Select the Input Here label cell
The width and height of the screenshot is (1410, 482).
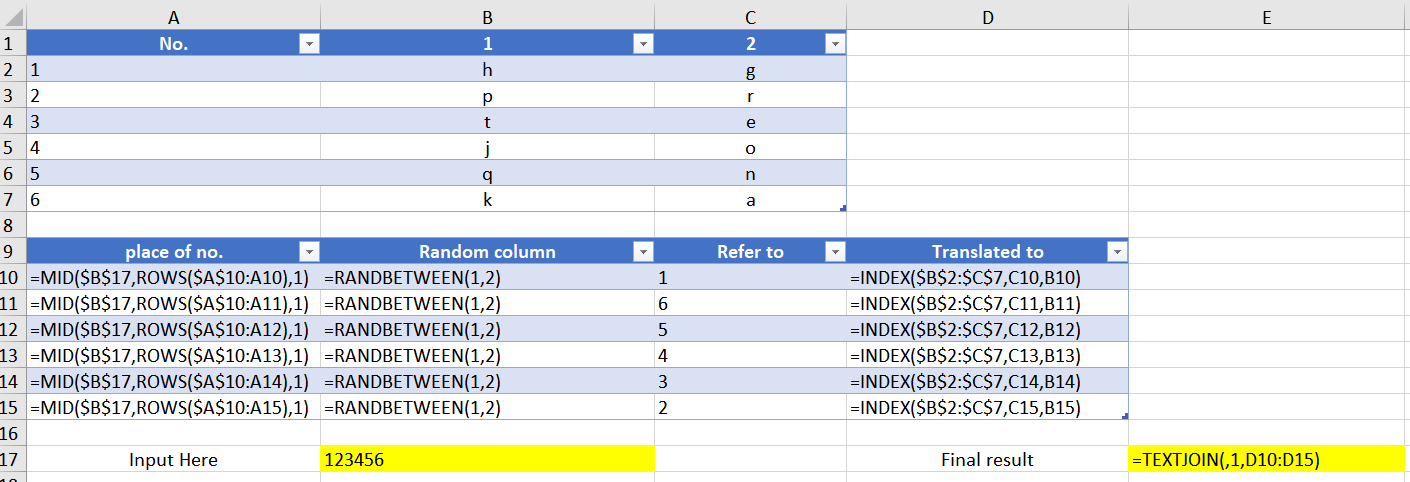coord(174,460)
